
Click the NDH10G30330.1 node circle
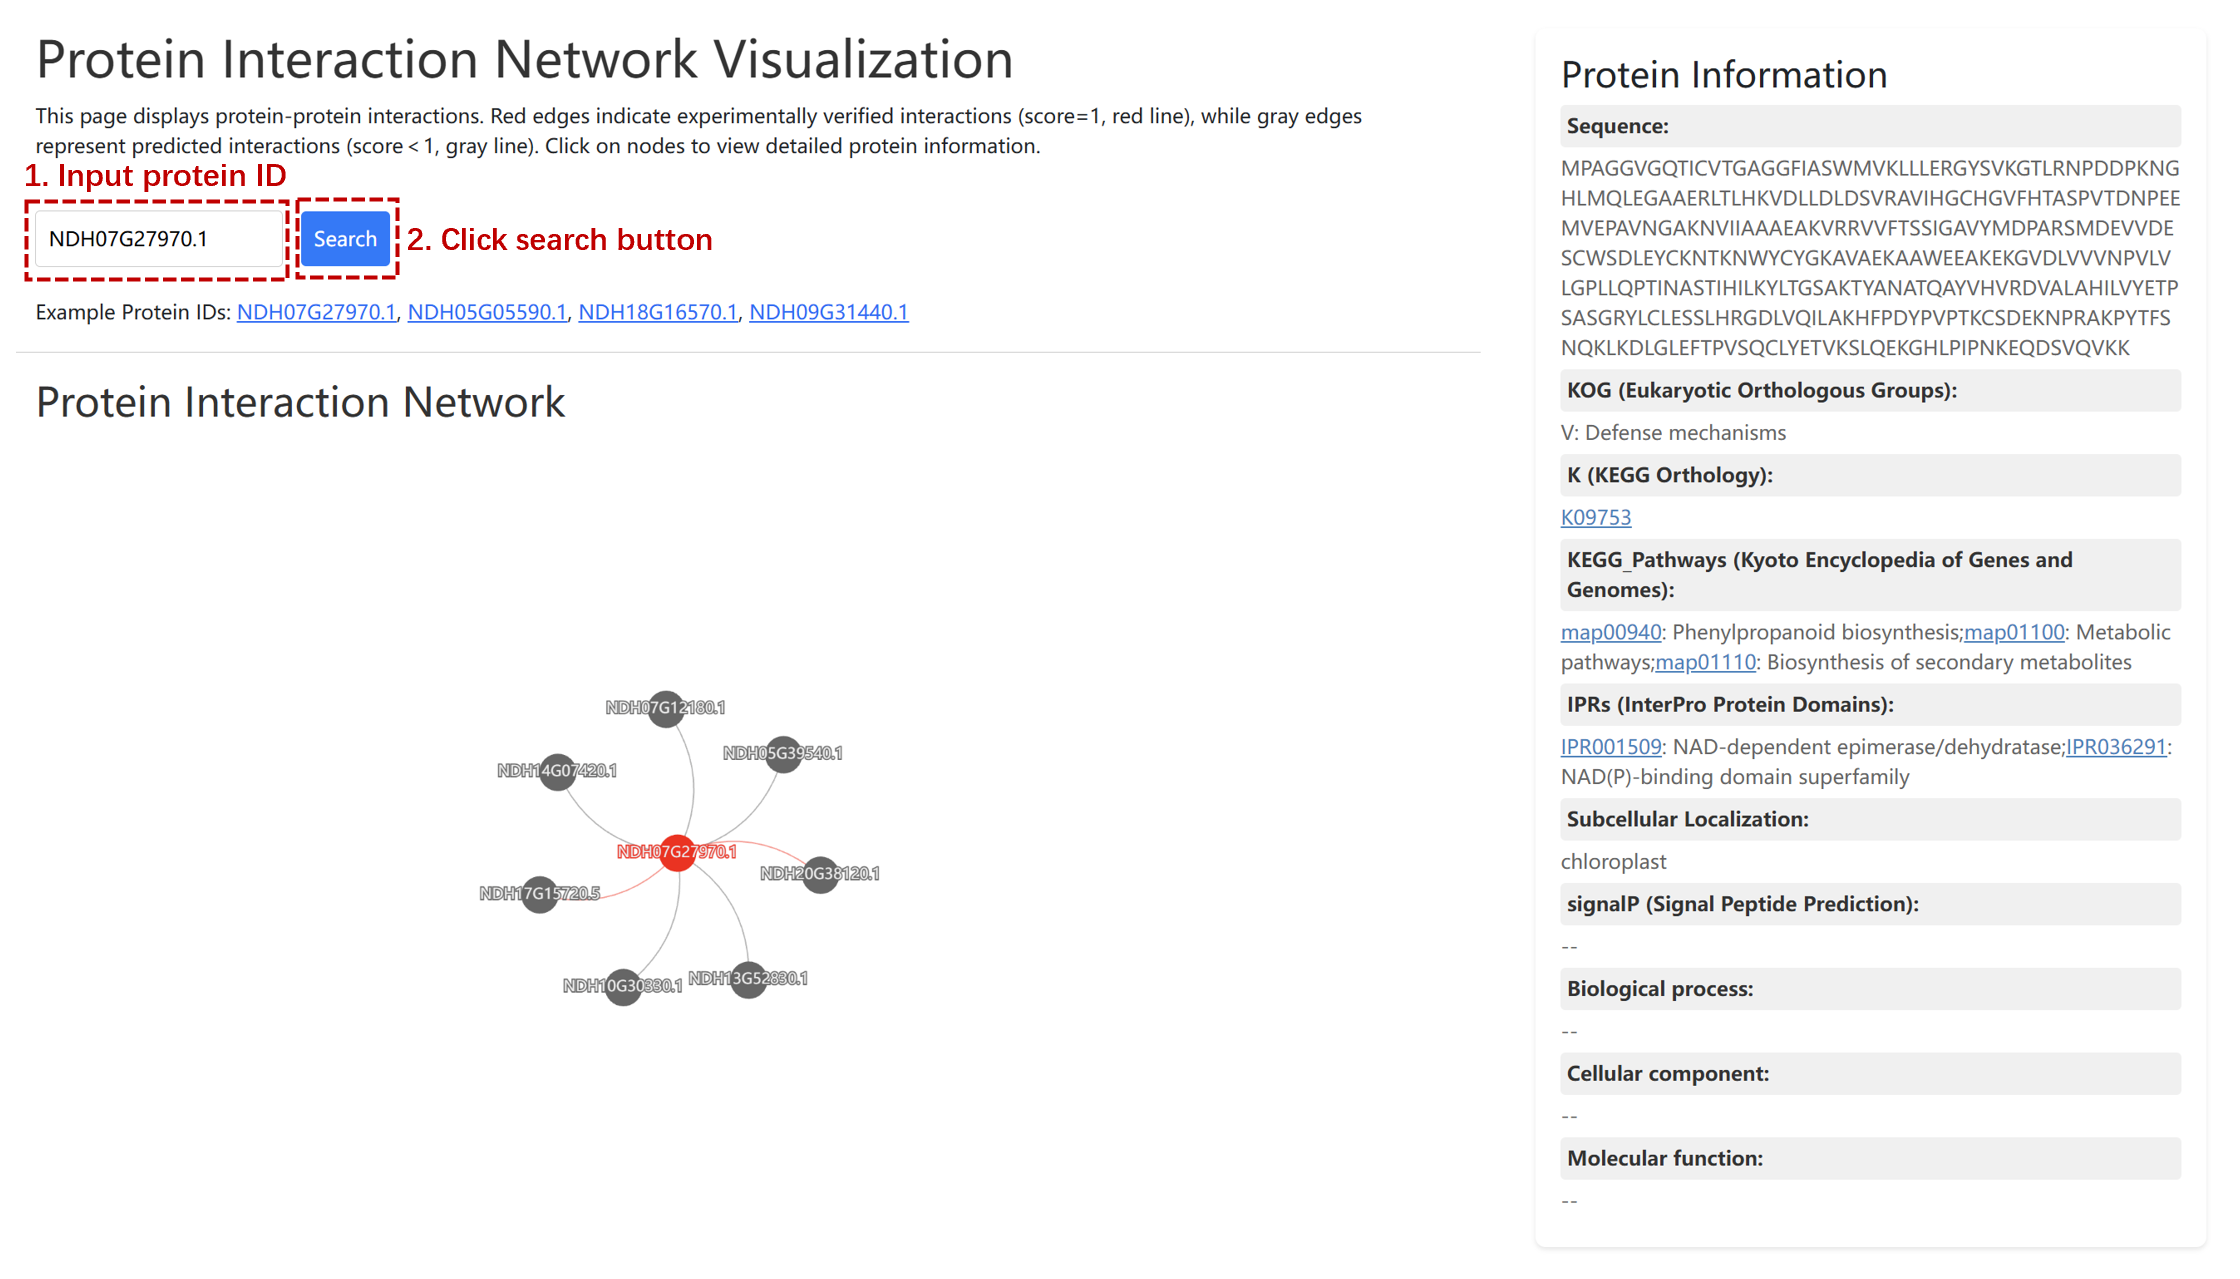623,986
